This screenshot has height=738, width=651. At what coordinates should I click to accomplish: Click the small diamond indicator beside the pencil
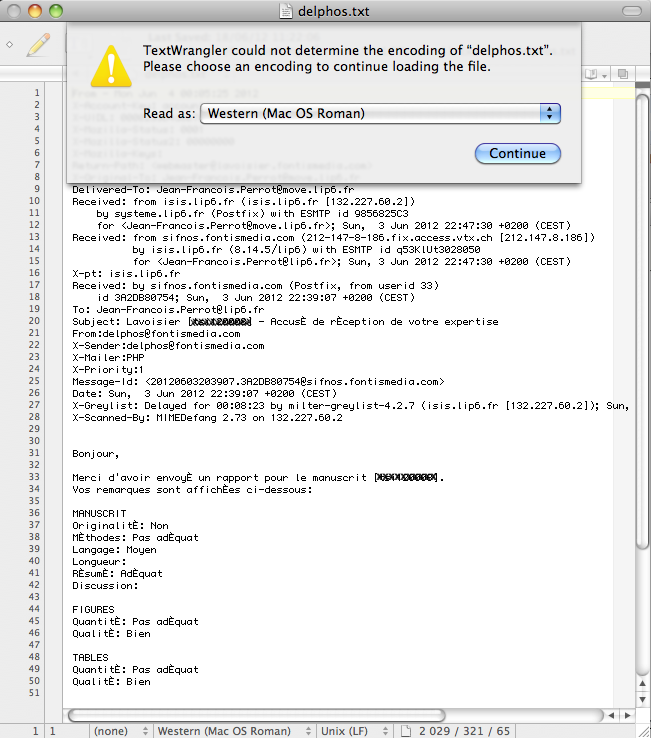[x=9, y=44]
